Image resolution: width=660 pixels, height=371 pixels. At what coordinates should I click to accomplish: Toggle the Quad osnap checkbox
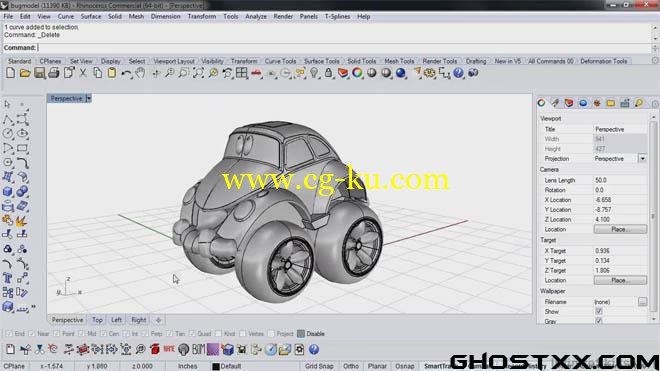coord(192,334)
